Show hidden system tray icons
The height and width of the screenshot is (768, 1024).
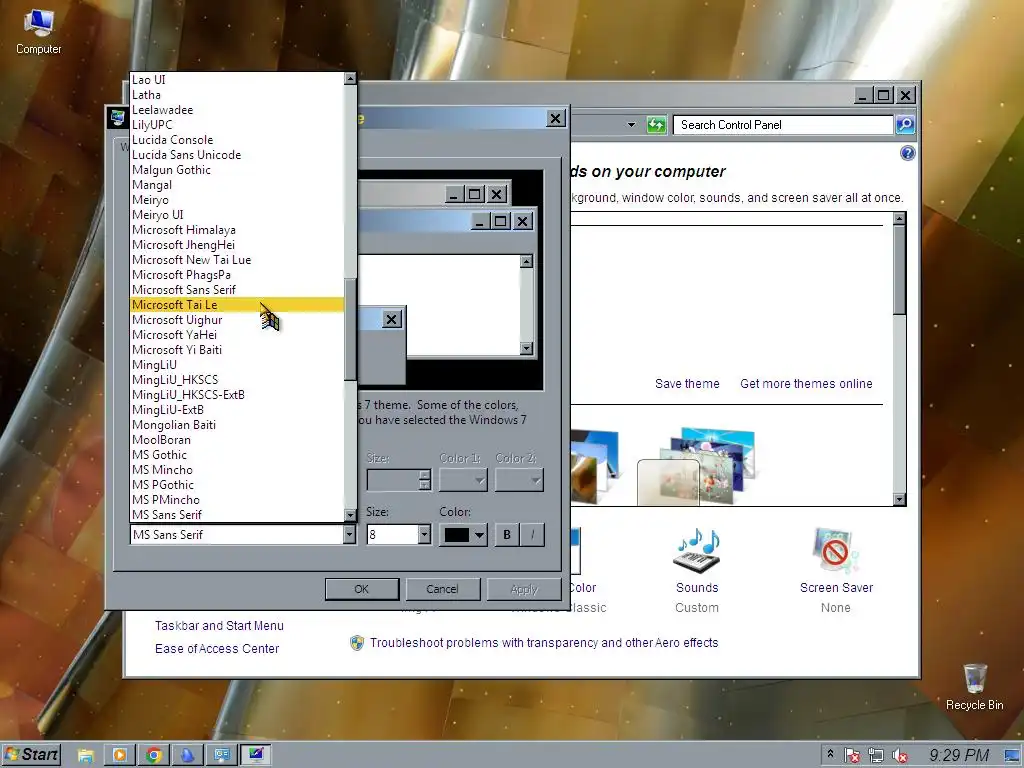point(830,754)
